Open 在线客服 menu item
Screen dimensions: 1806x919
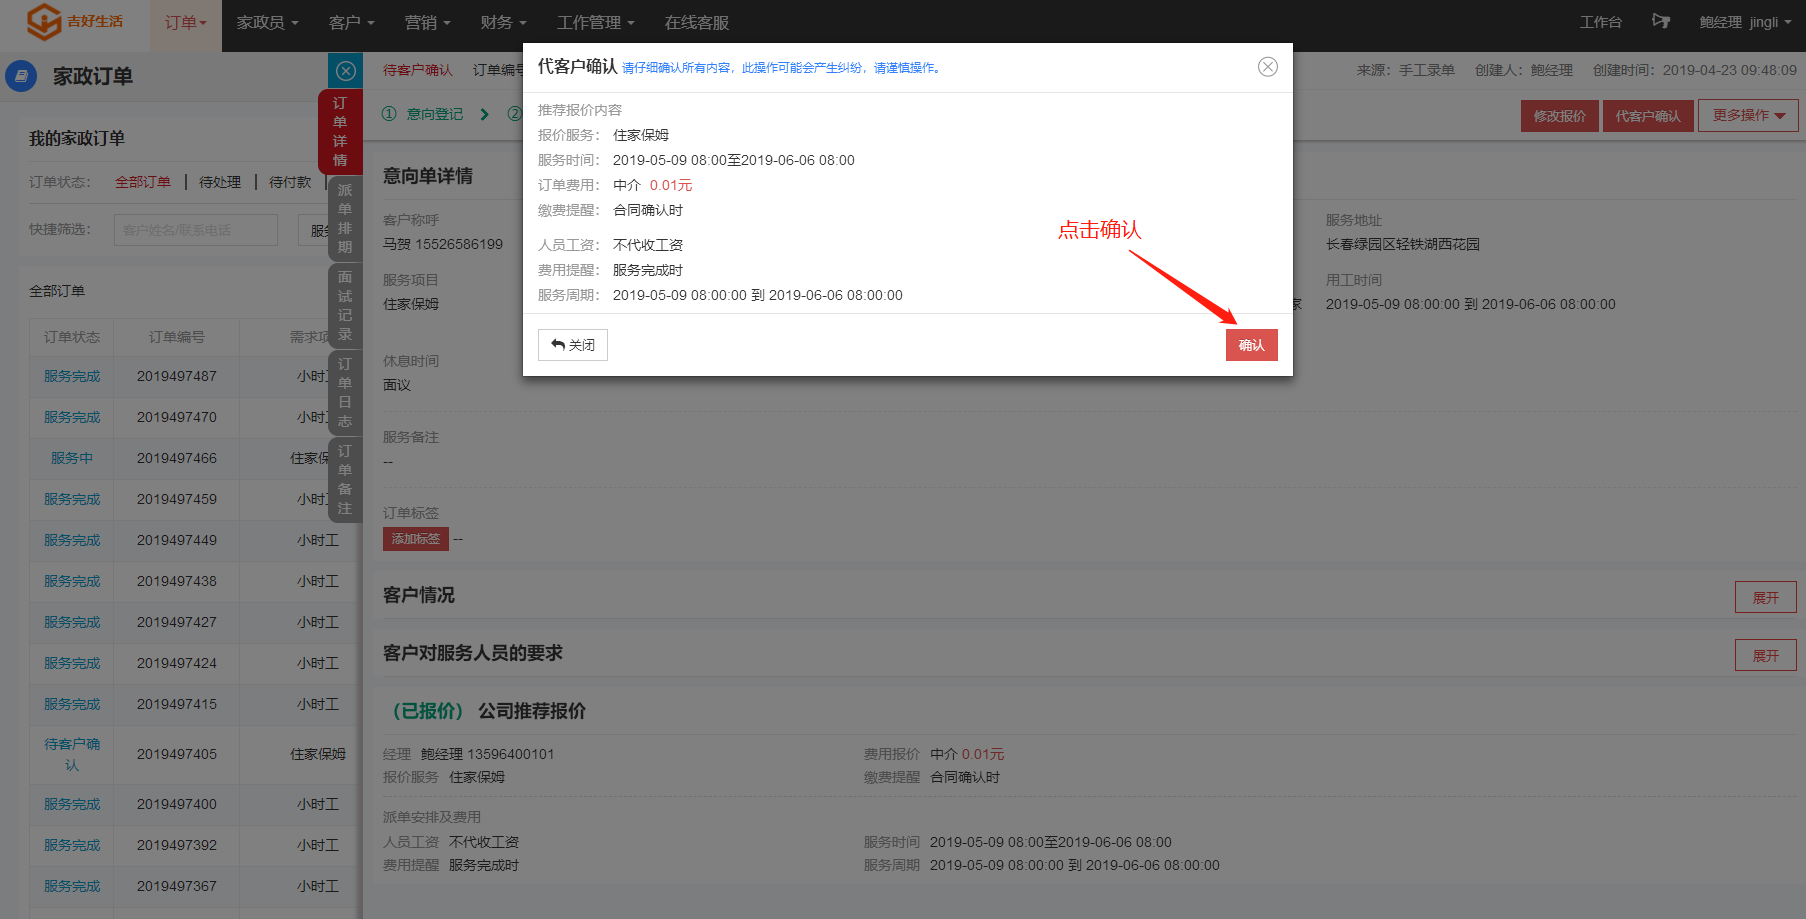click(x=697, y=22)
